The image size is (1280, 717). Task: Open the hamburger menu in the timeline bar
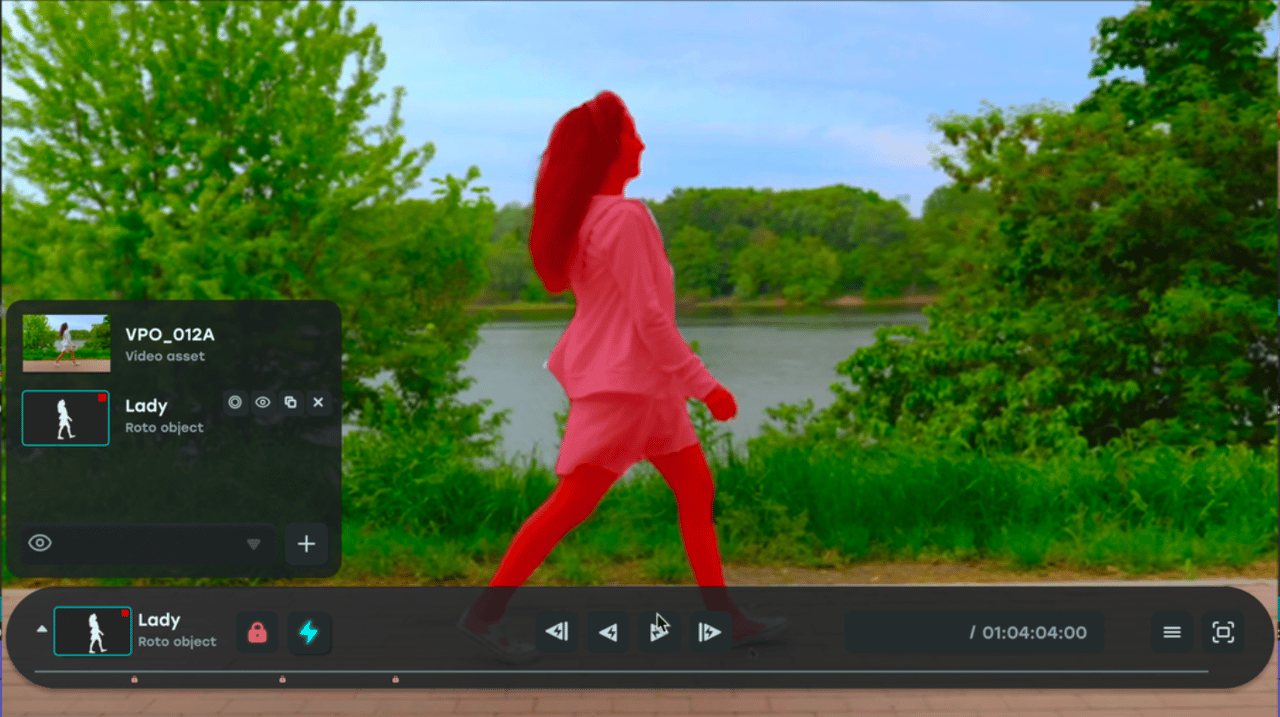(1172, 632)
